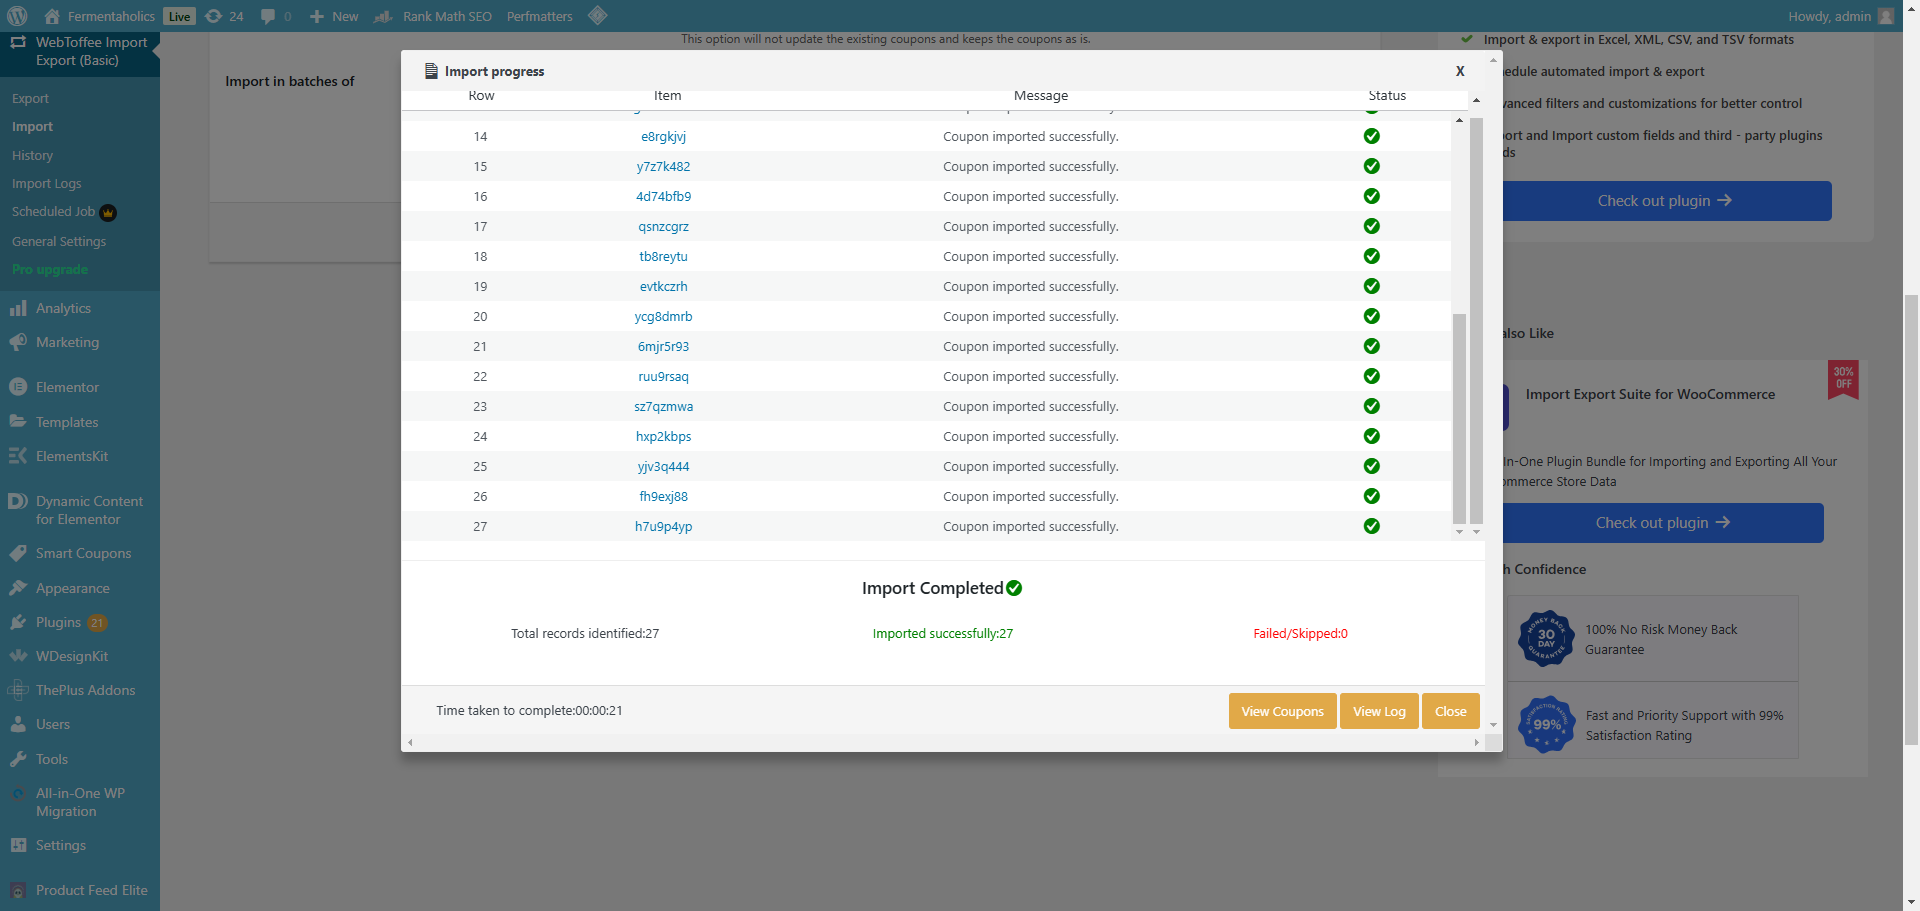Open Marketing megaphone icon
1920x911 pixels.
tap(18, 342)
